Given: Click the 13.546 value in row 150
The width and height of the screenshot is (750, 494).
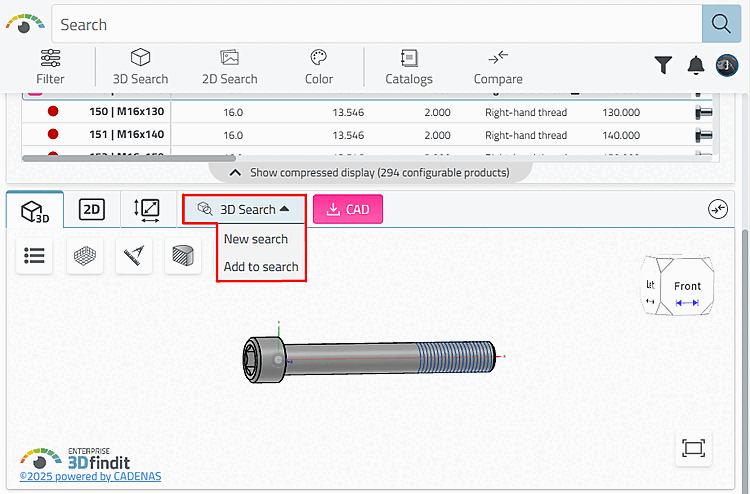Looking at the screenshot, I should click(x=348, y=112).
